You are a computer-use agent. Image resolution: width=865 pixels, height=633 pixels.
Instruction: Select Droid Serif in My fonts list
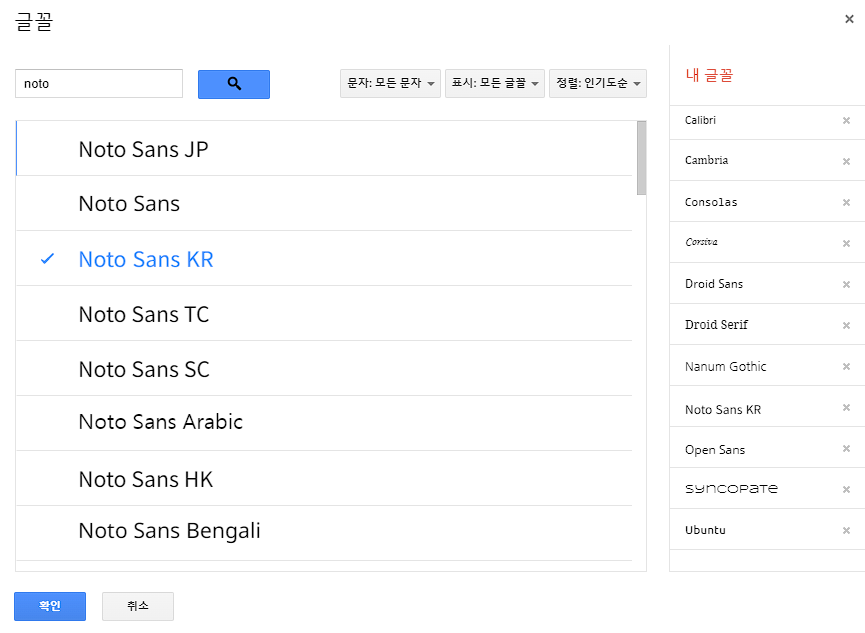coord(716,325)
